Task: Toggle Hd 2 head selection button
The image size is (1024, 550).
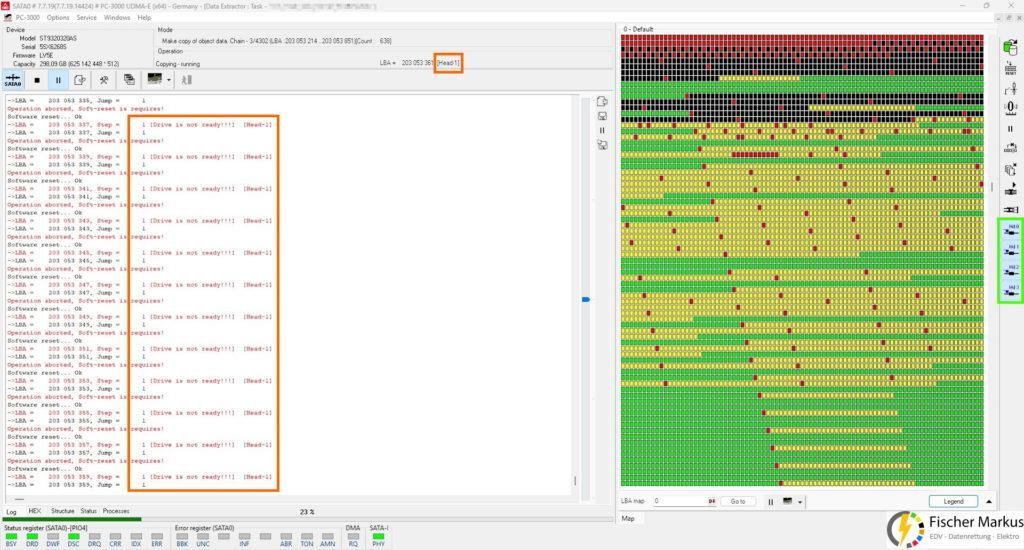Action: coord(1011,271)
